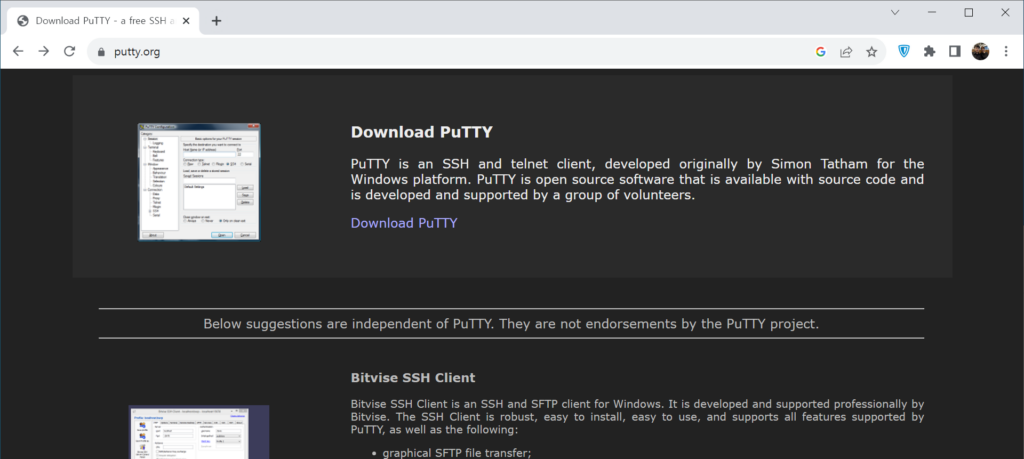Viewport: 1024px width, 459px height.
Task: Open the Chrome profile avatar
Action: click(x=980, y=52)
